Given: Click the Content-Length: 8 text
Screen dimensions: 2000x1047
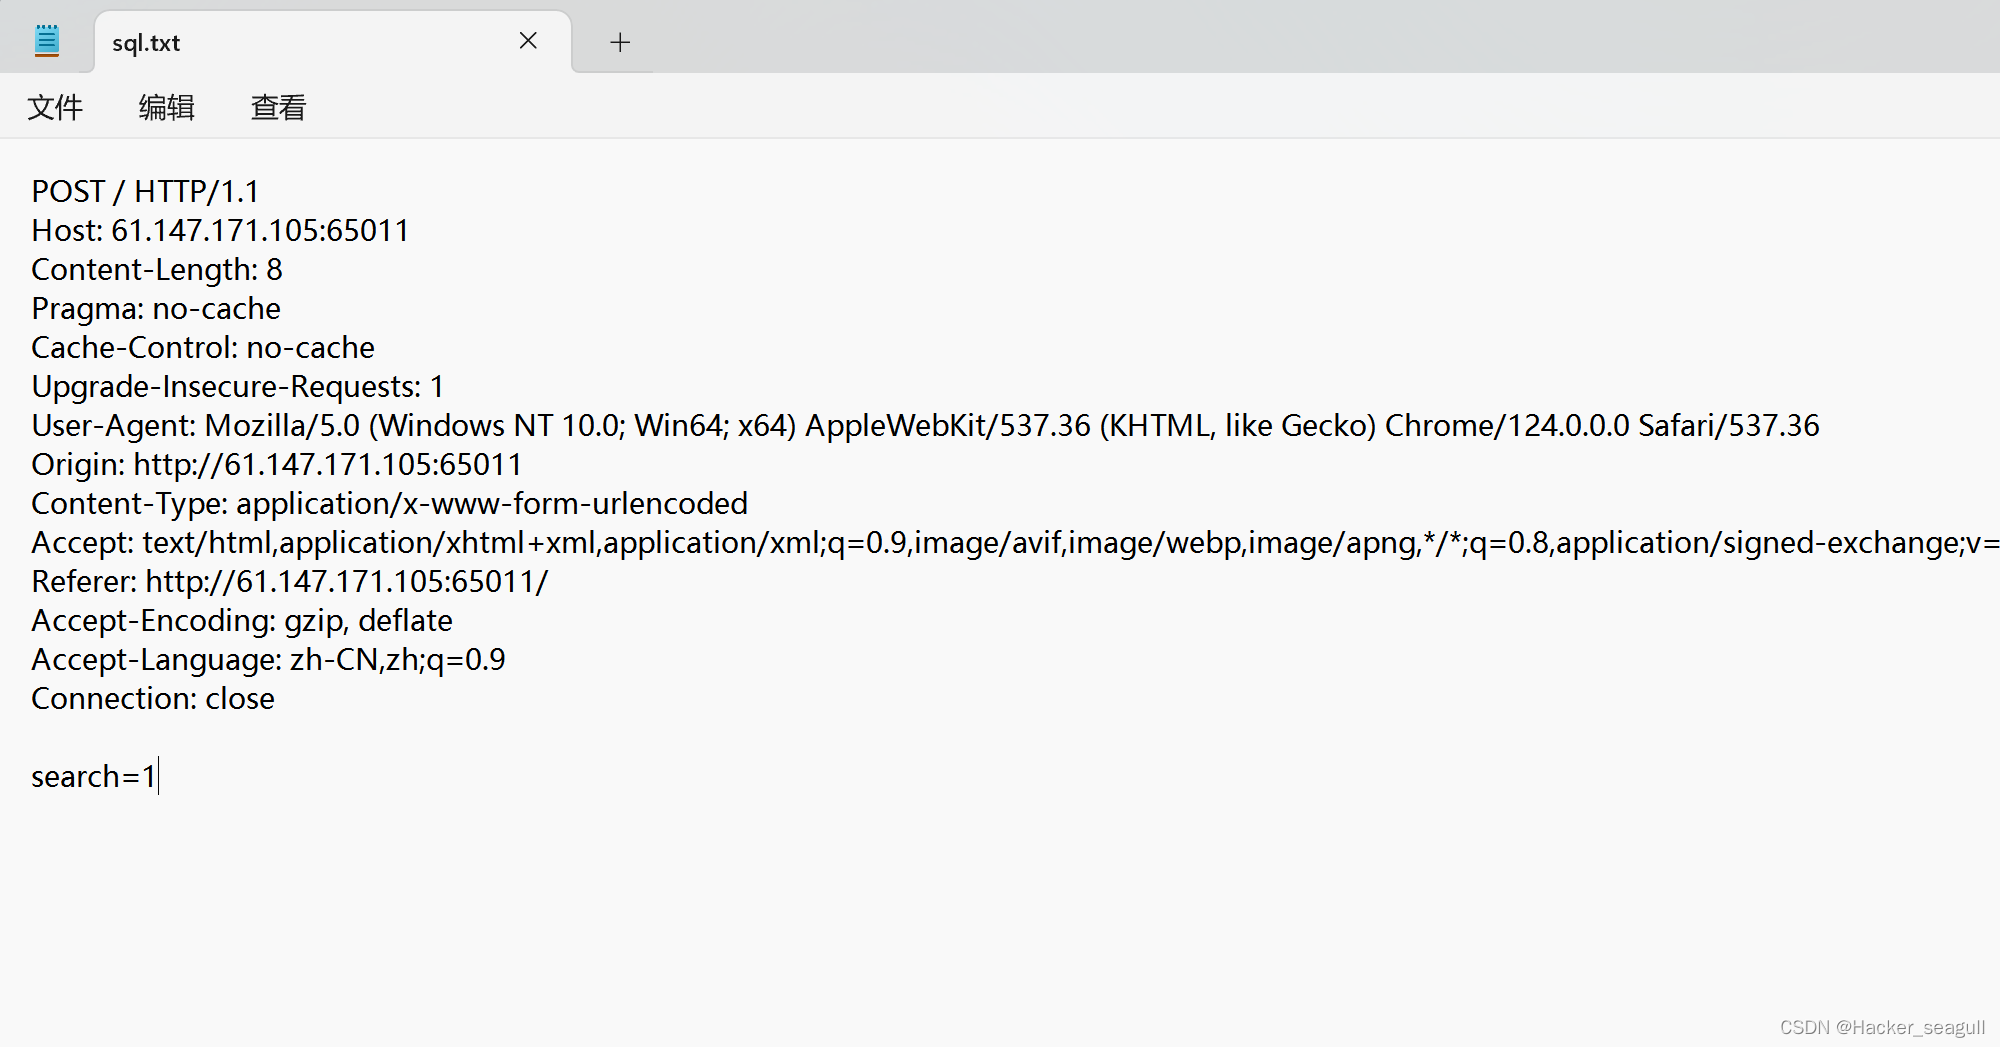Looking at the screenshot, I should point(157,269).
